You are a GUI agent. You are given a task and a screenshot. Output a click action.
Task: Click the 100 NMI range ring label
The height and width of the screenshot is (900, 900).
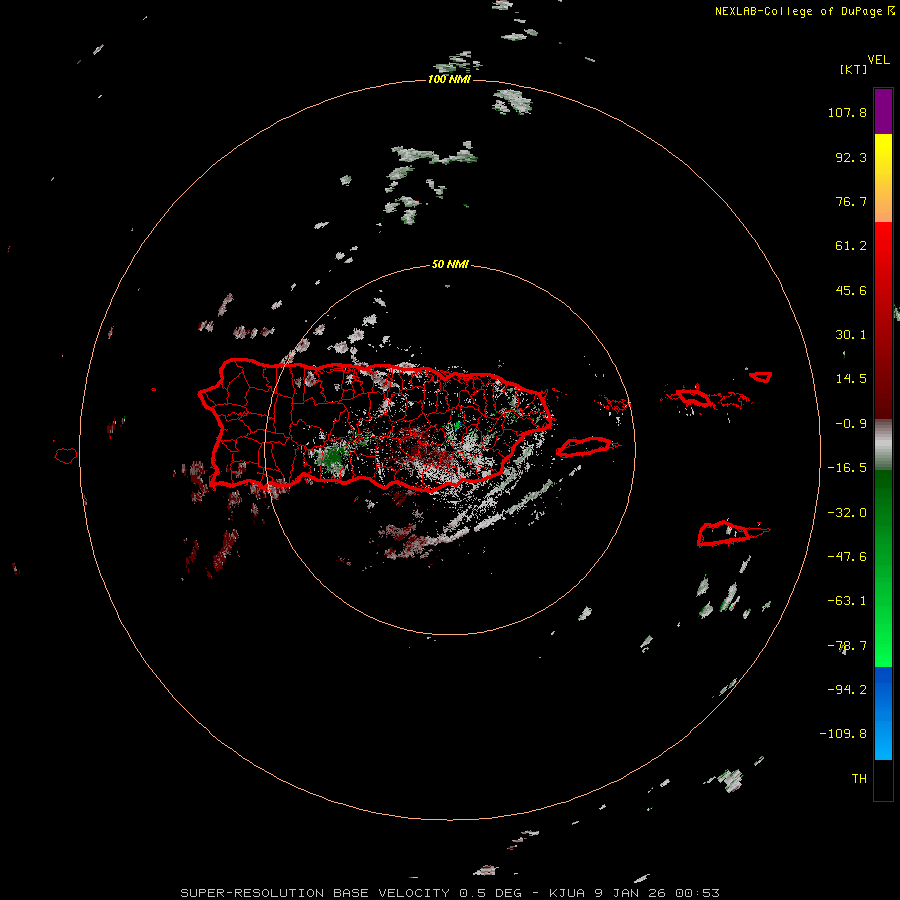coord(449,79)
